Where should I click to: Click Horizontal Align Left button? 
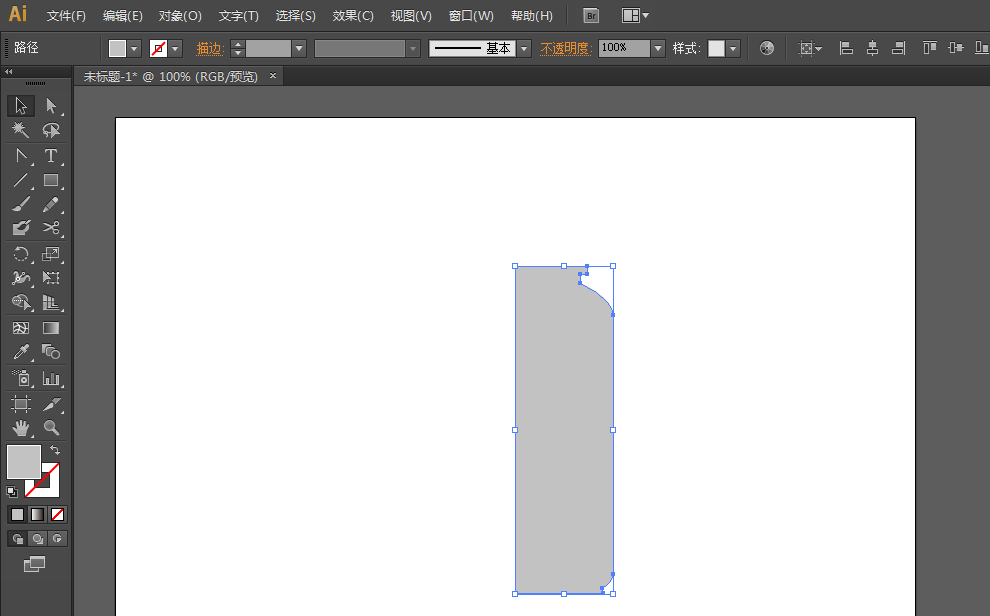(846, 48)
